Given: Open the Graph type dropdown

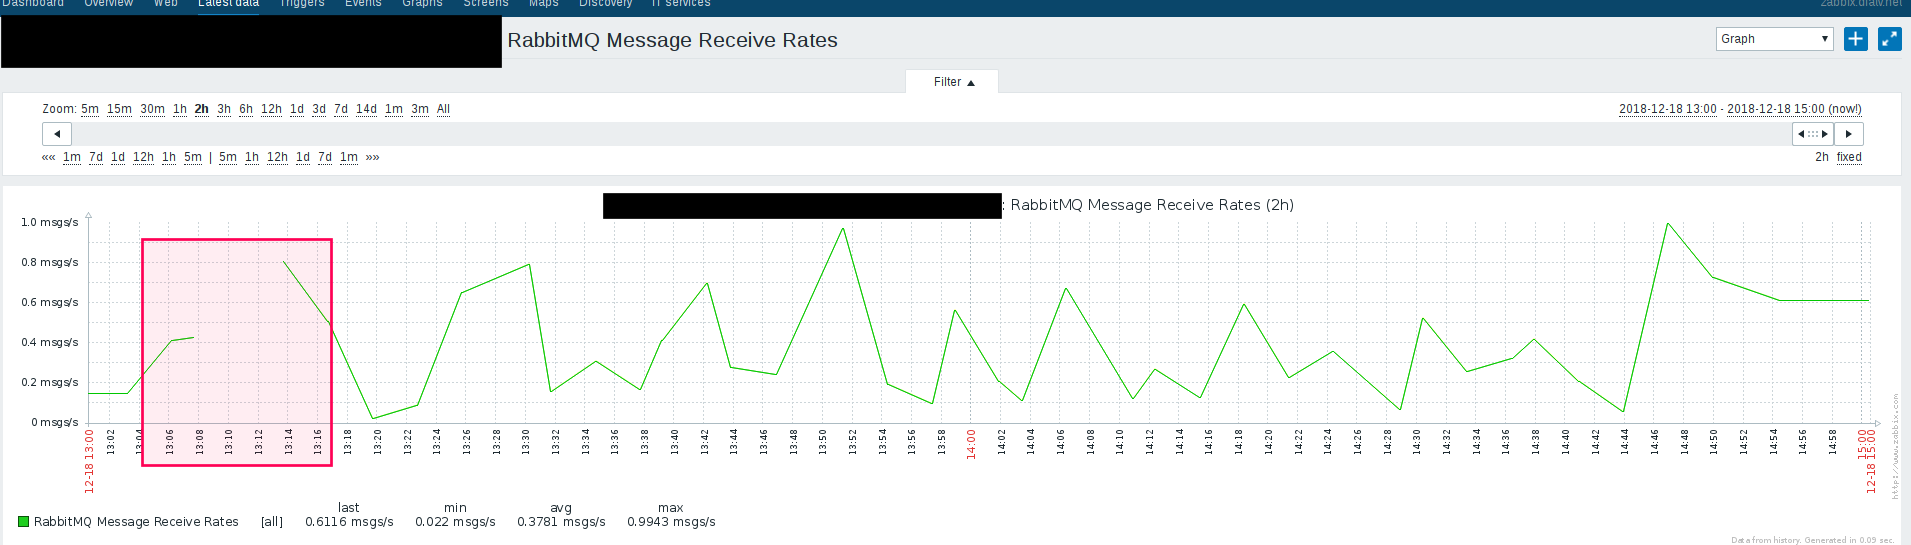Looking at the screenshot, I should pyautogui.click(x=1775, y=39).
